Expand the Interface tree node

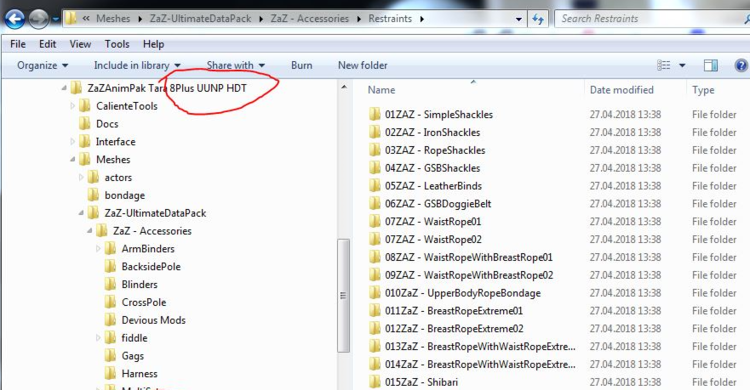(73, 142)
